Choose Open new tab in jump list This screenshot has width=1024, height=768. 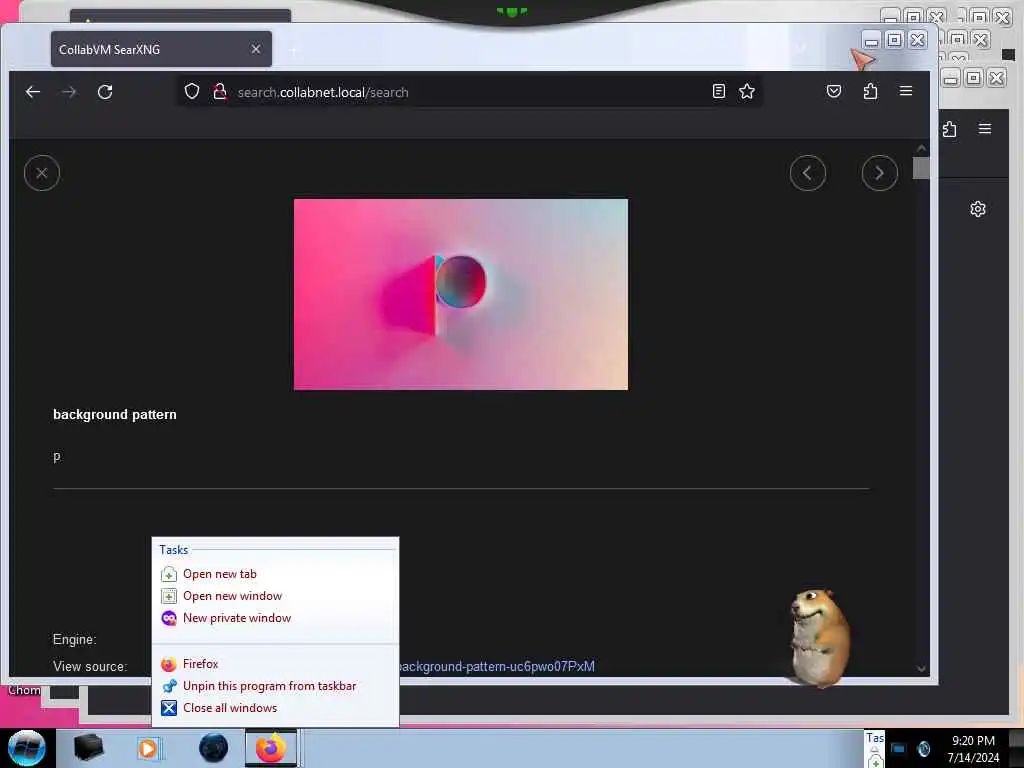coord(275,574)
